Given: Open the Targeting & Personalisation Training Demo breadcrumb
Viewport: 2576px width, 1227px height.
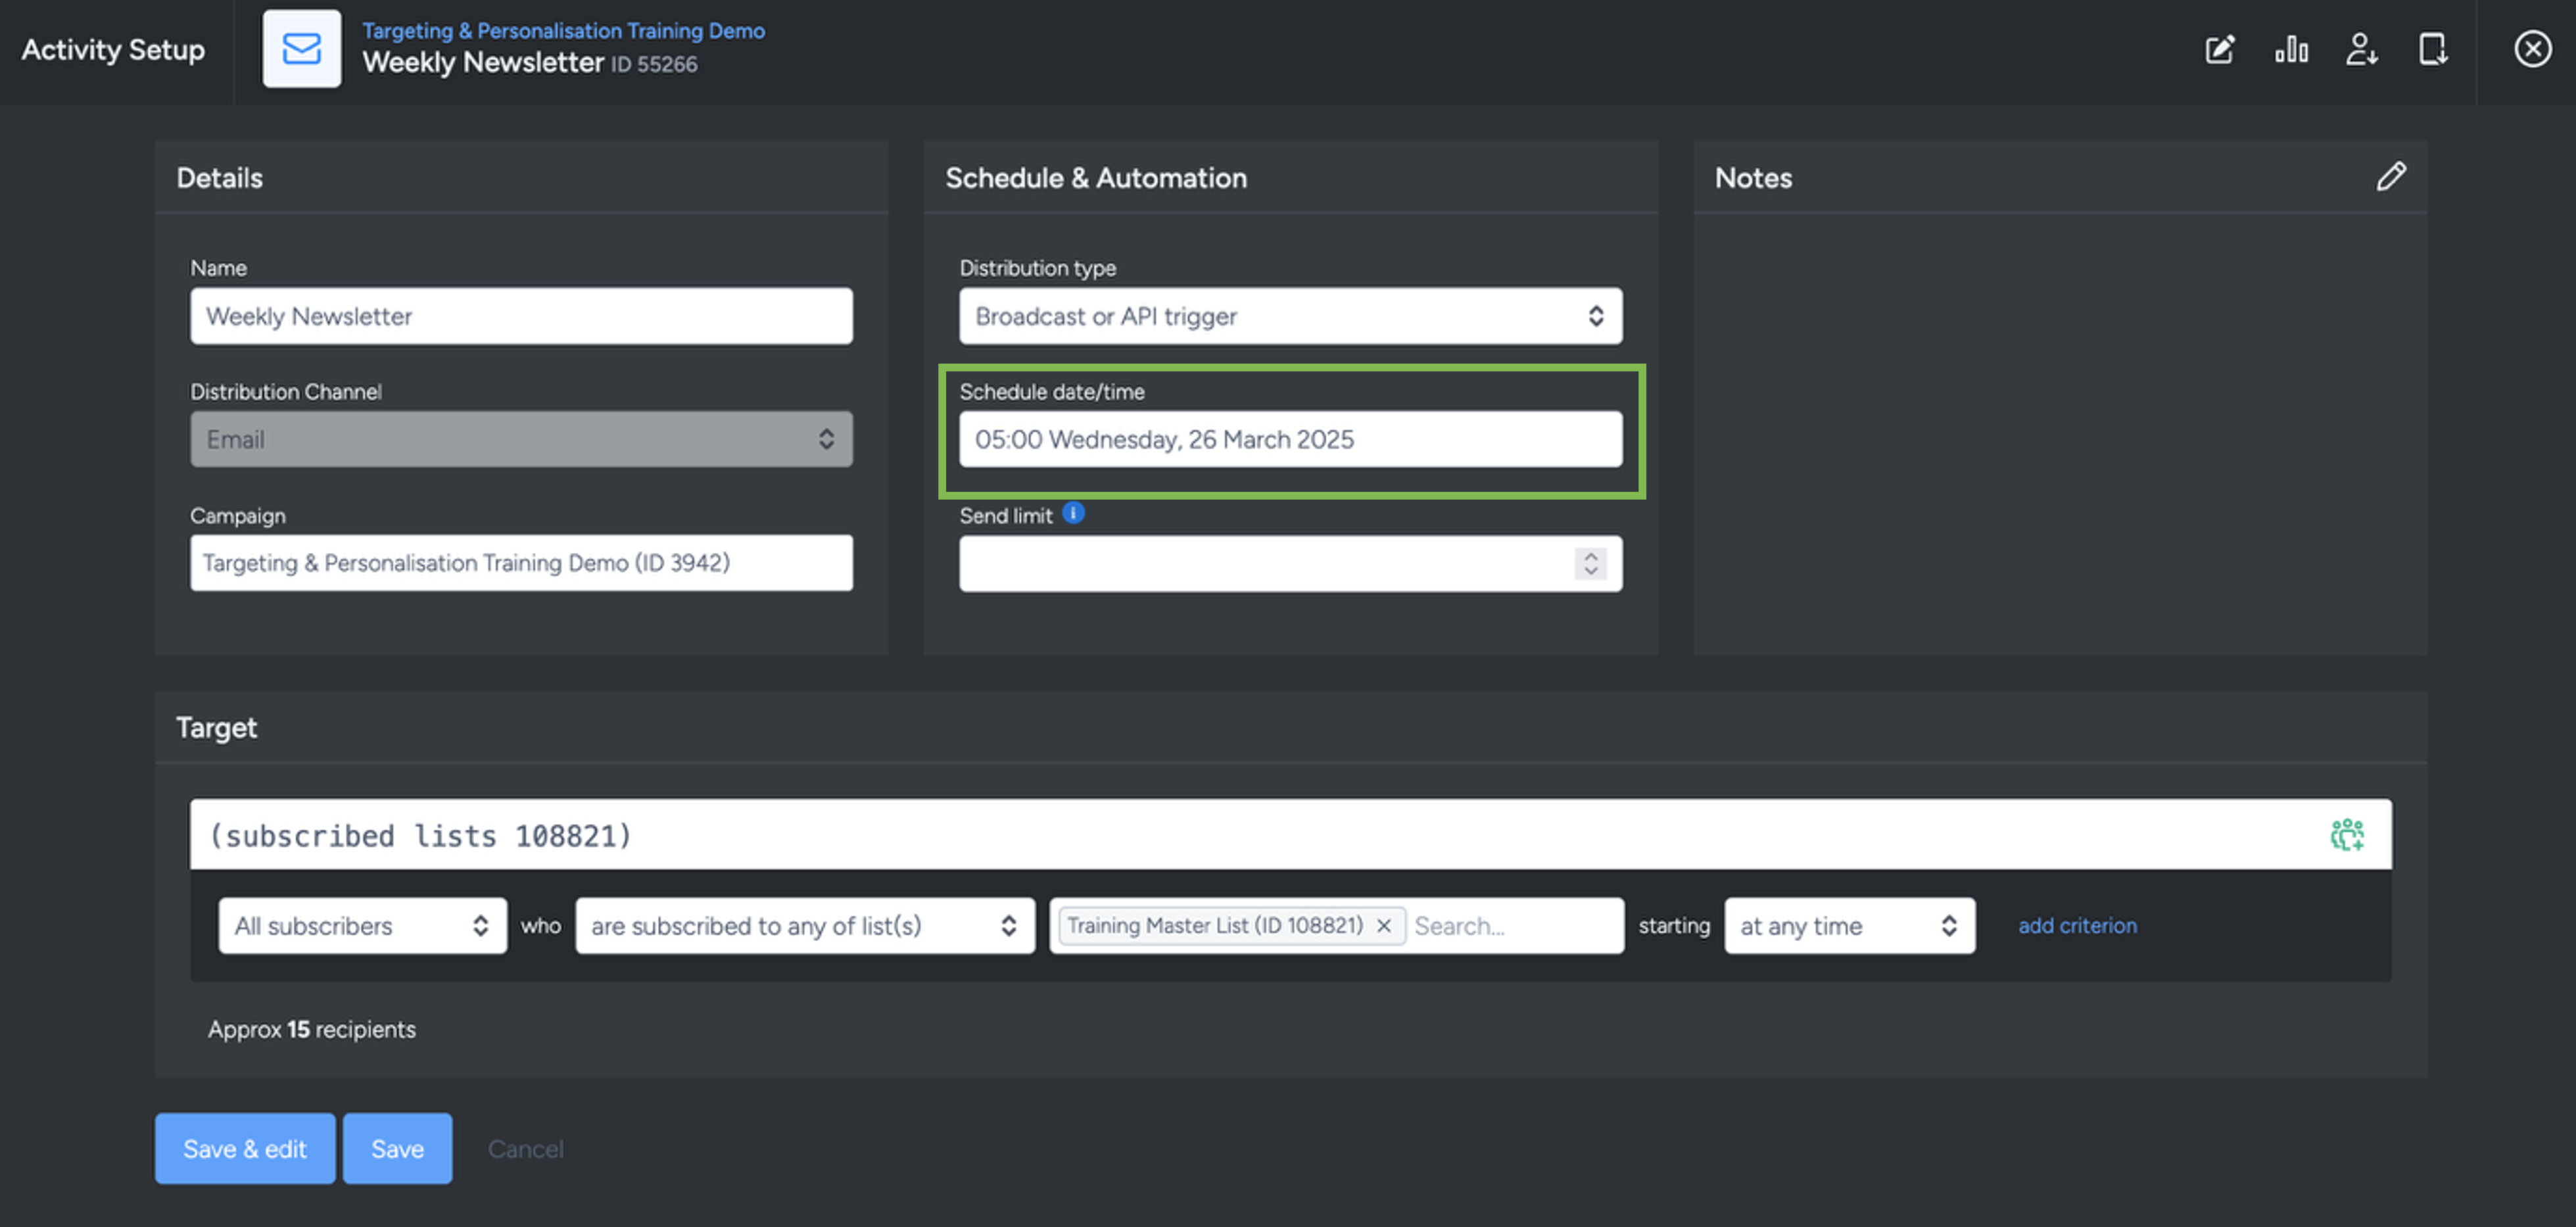Looking at the screenshot, I should [x=563, y=31].
